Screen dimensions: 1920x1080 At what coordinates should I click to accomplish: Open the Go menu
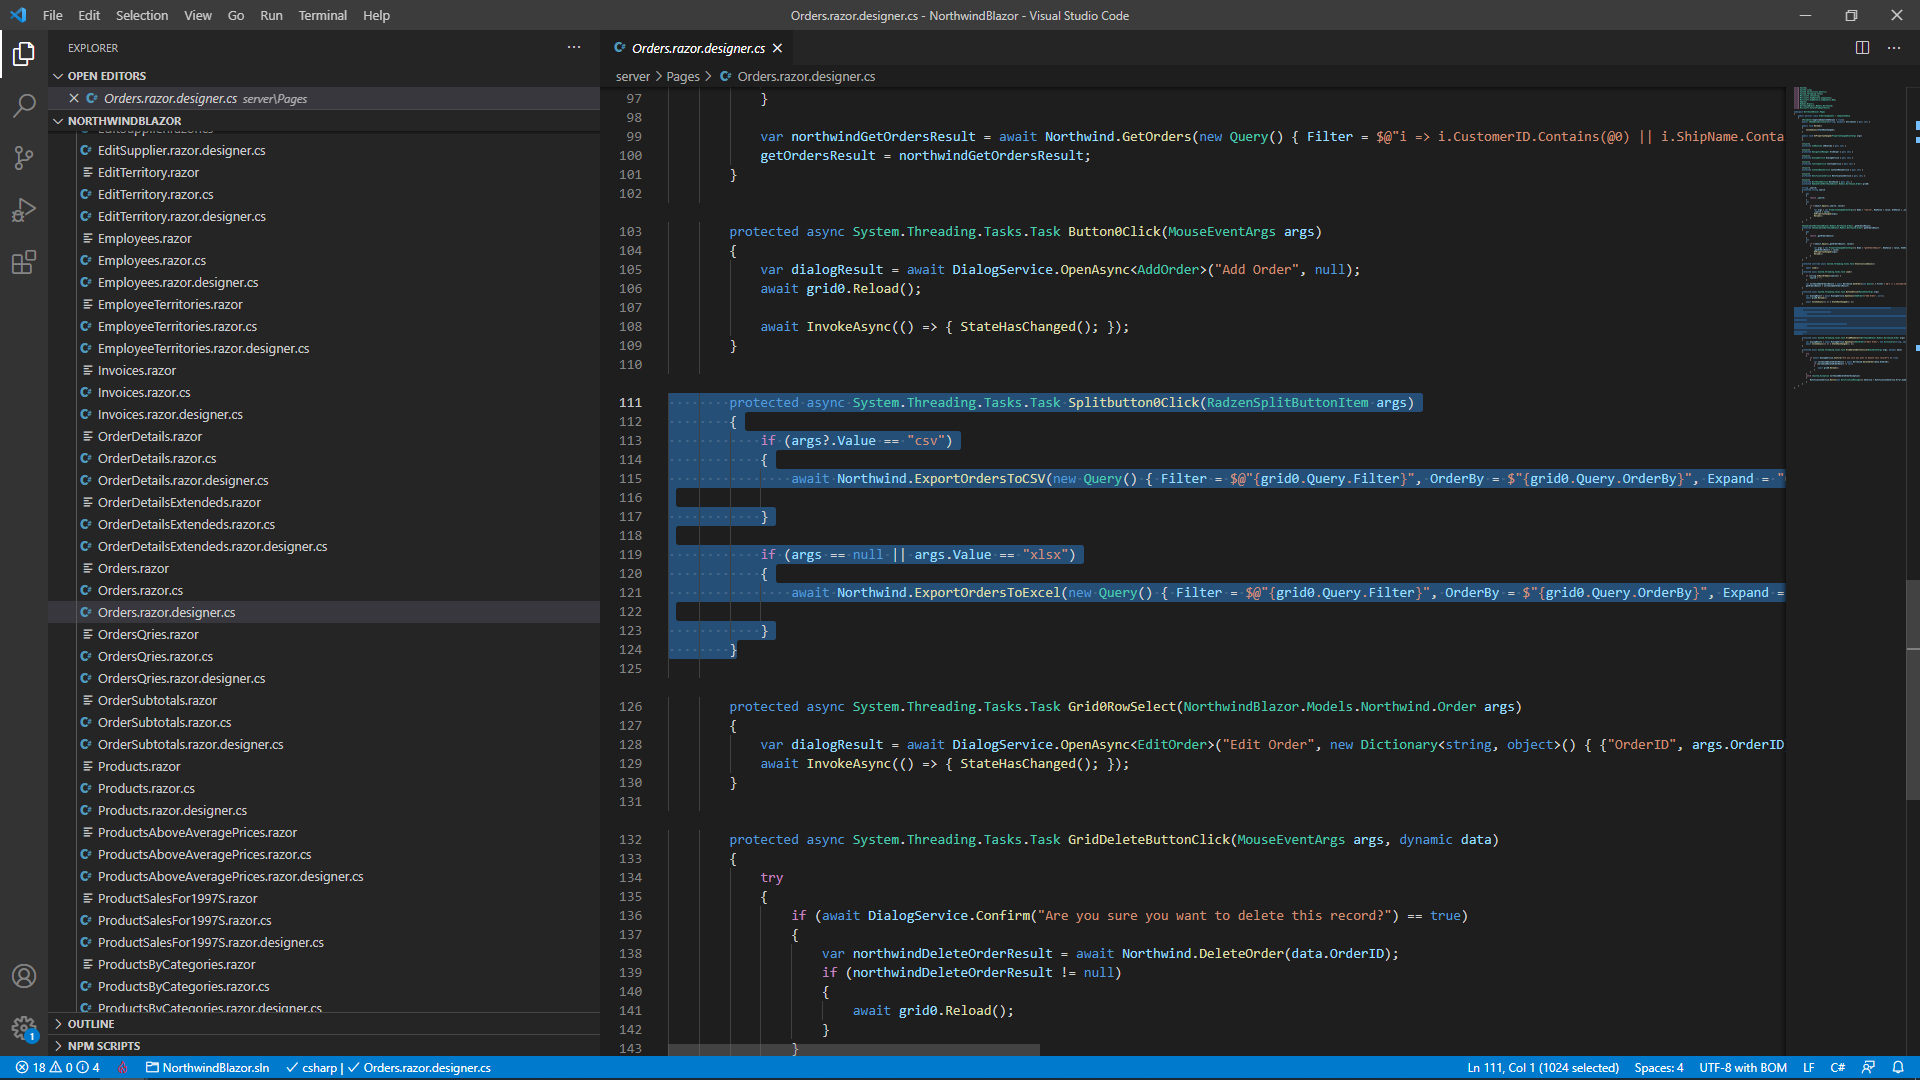tap(236, 15)
